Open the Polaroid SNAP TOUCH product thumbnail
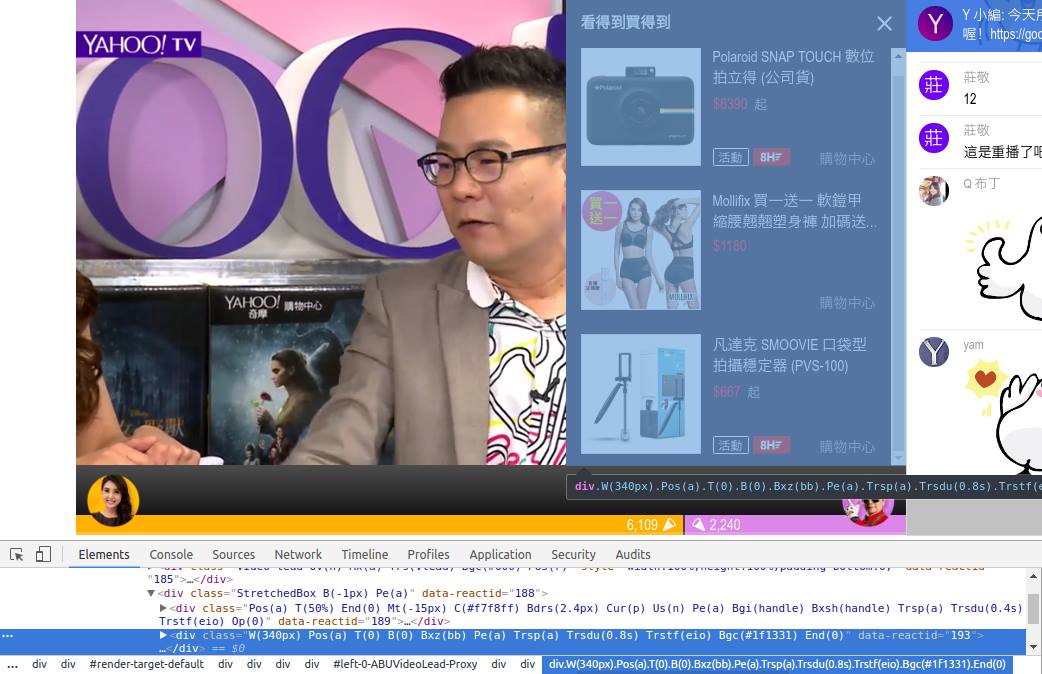 [641, 107]
